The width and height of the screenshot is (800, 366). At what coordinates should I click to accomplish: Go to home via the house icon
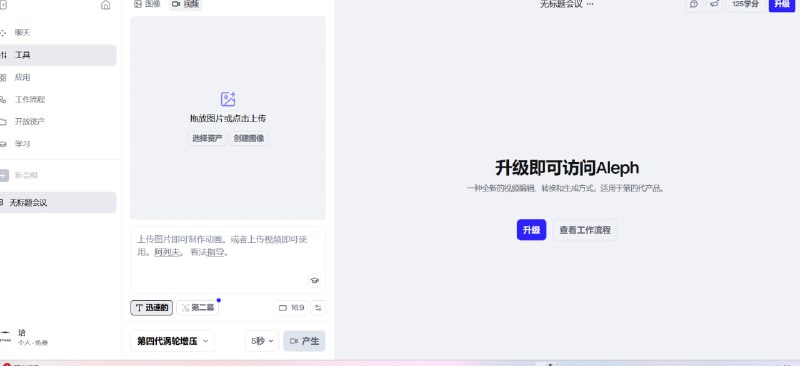pyautogui.click(x=106, y=5)
